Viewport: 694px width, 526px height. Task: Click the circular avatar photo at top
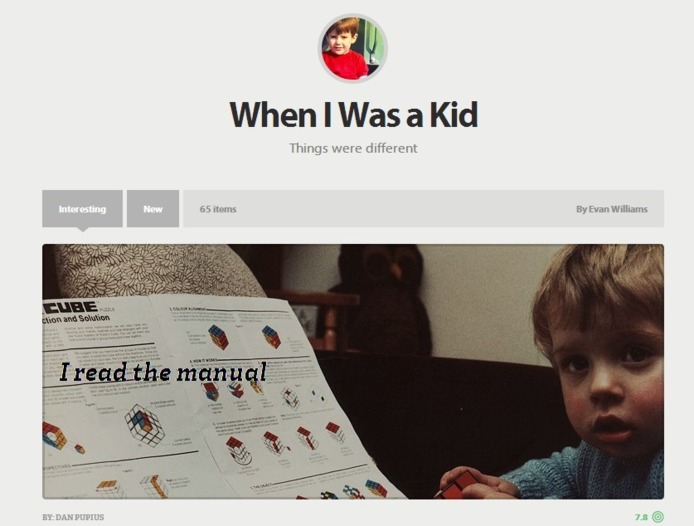coord(353,48)
